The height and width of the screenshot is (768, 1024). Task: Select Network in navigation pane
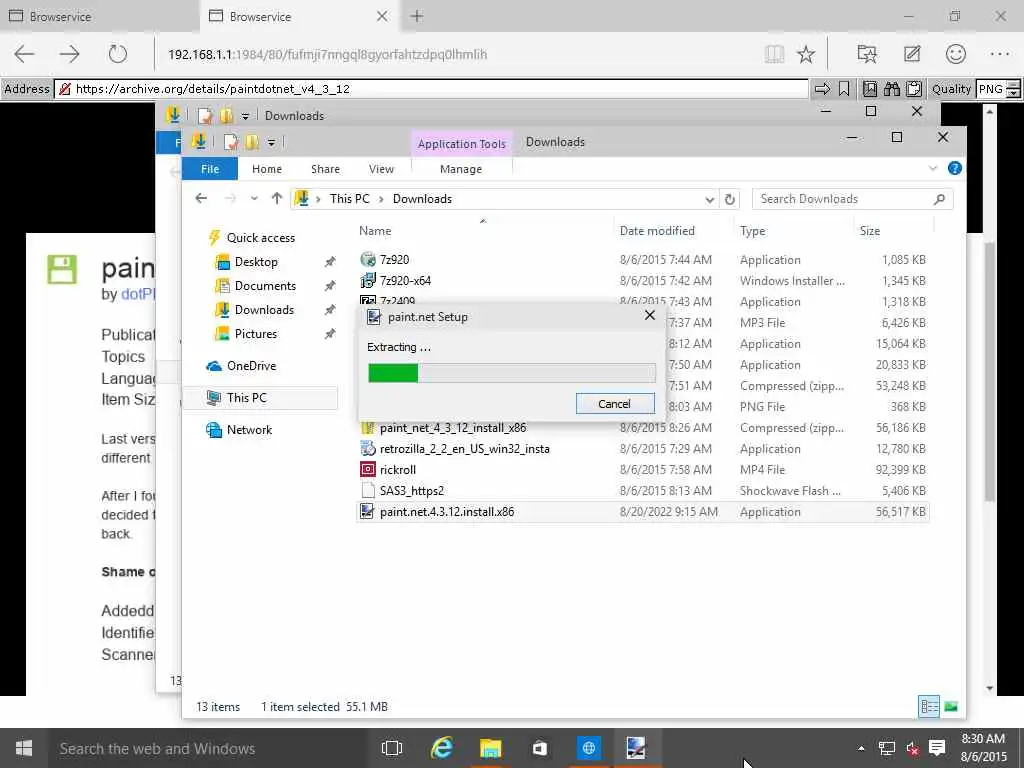pos(249,430)
